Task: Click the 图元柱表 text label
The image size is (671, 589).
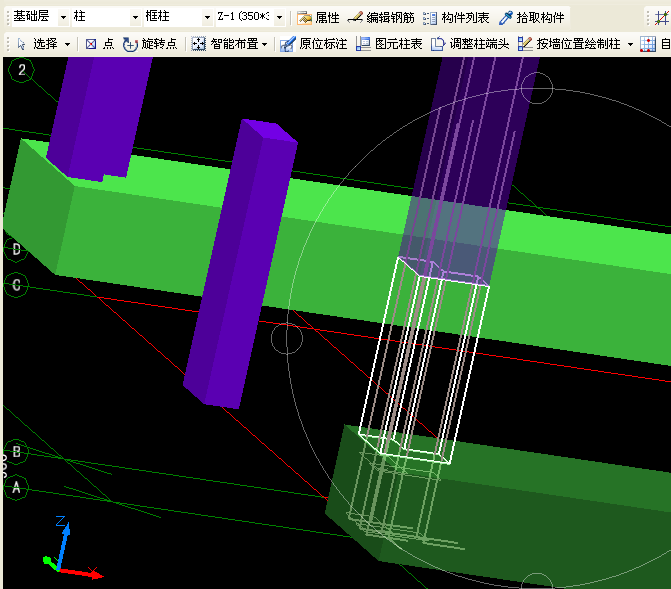Action: (398, 44)
